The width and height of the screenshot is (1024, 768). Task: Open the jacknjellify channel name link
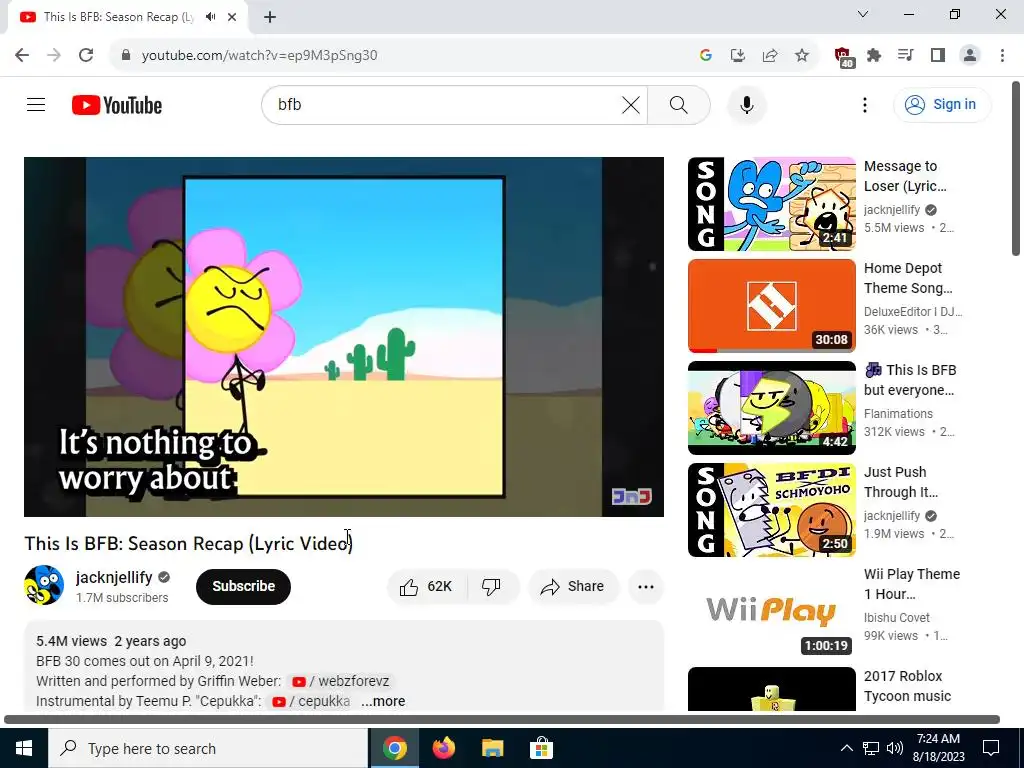(x=114, y=577)
